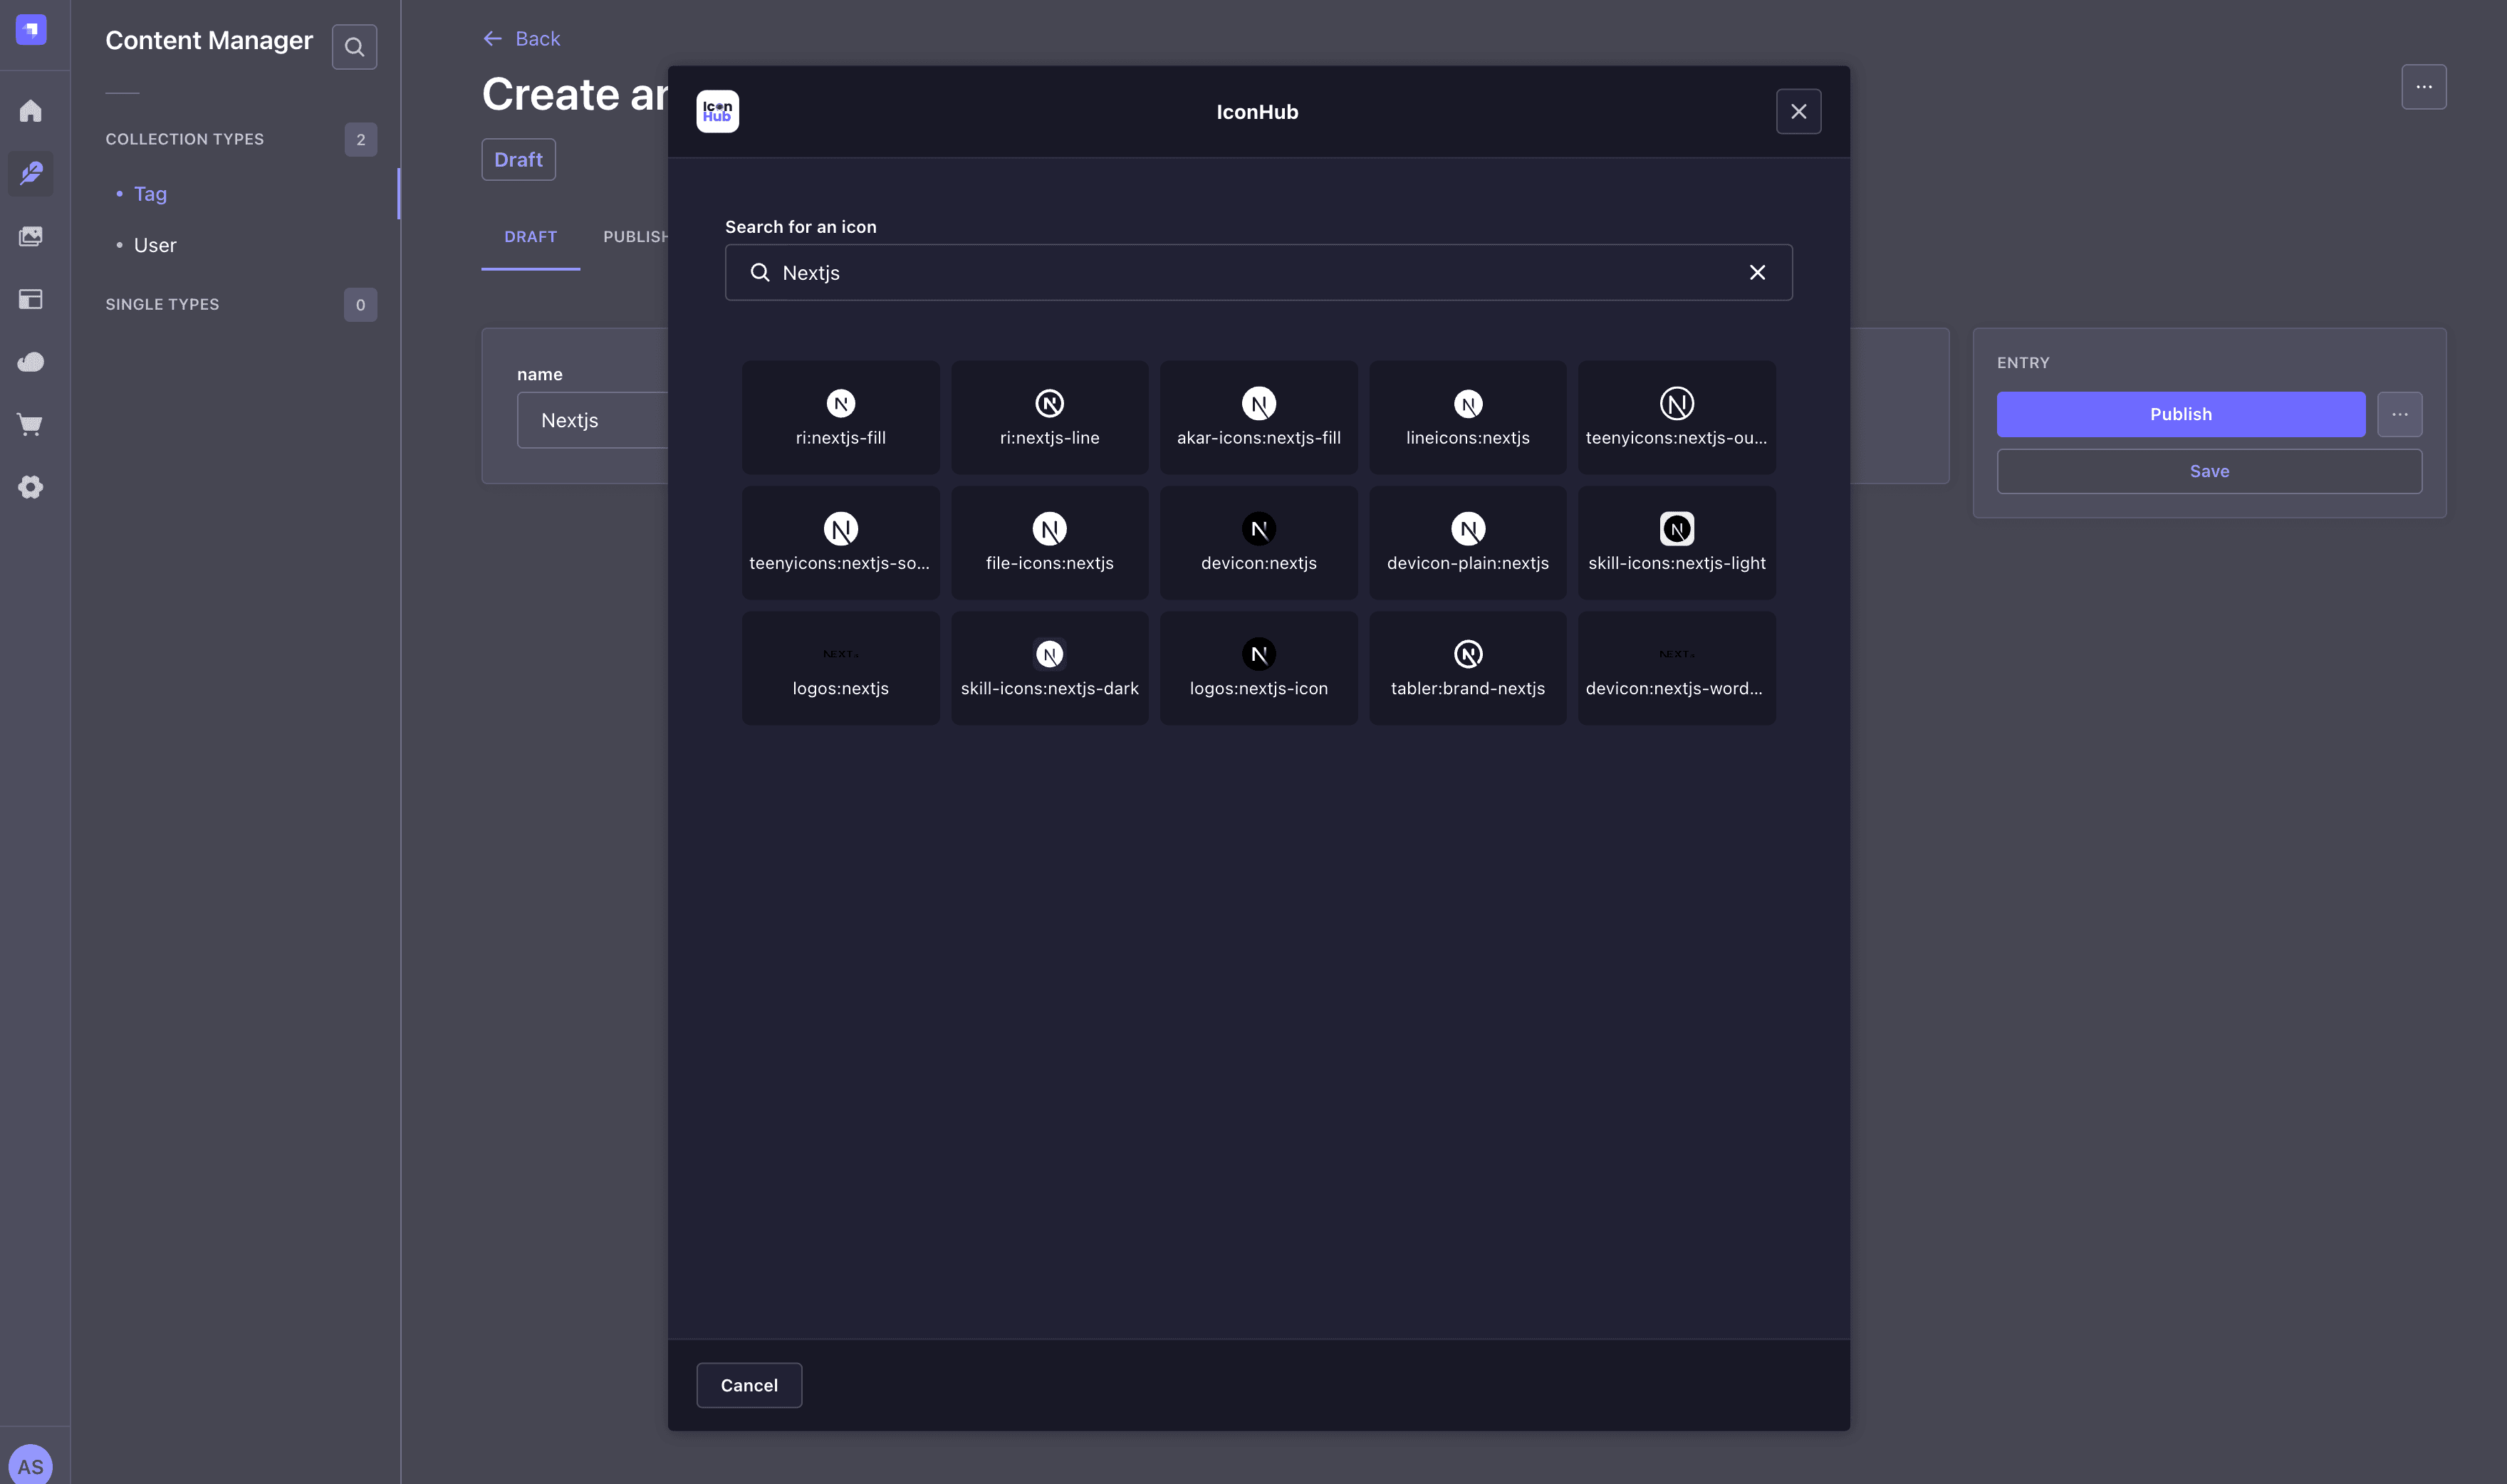Pick the lineicons:nextjs icon
This screenshot has width=2507, height=1484.
point(1467,417)
